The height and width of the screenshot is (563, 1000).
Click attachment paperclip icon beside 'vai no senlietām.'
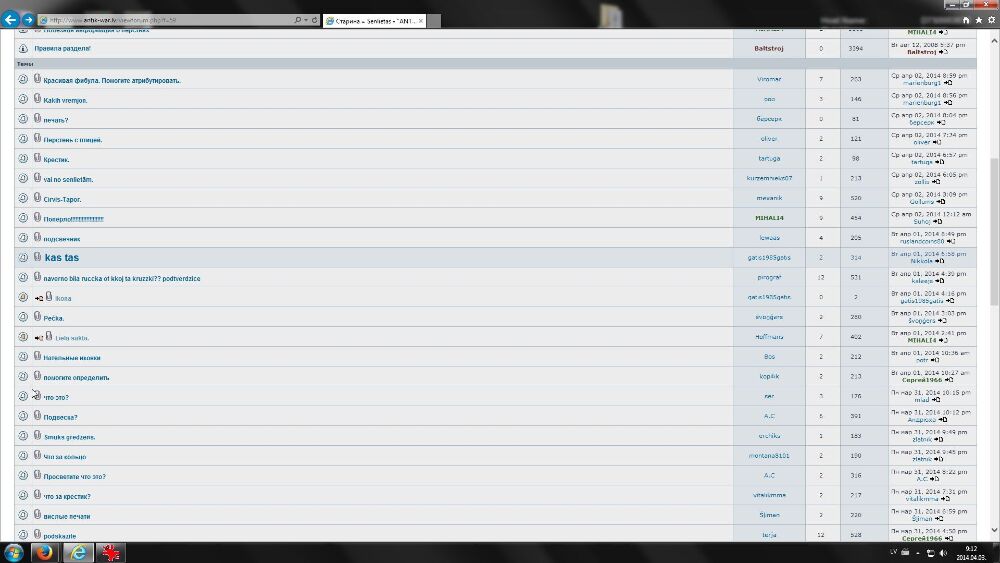tap(38, 178)
